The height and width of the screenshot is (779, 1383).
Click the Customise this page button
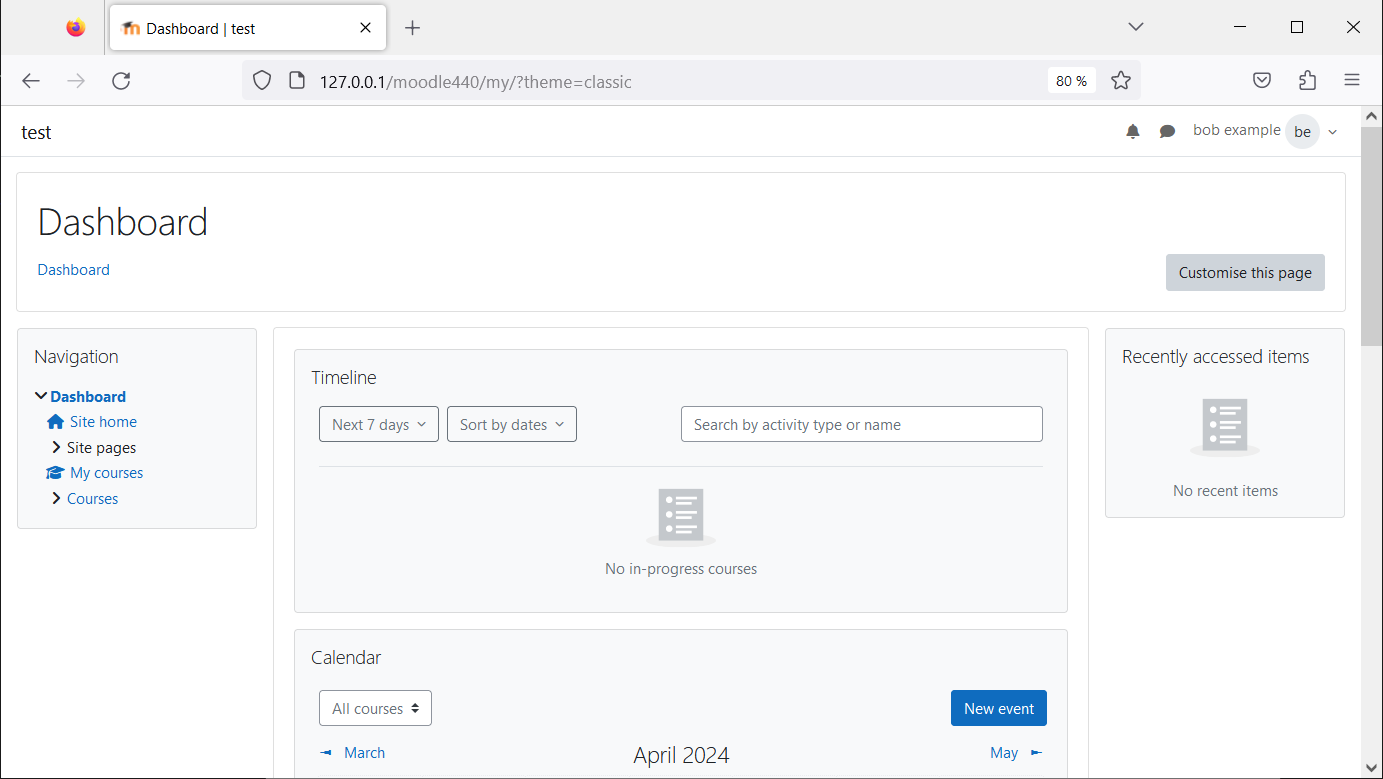[1245, 272]
